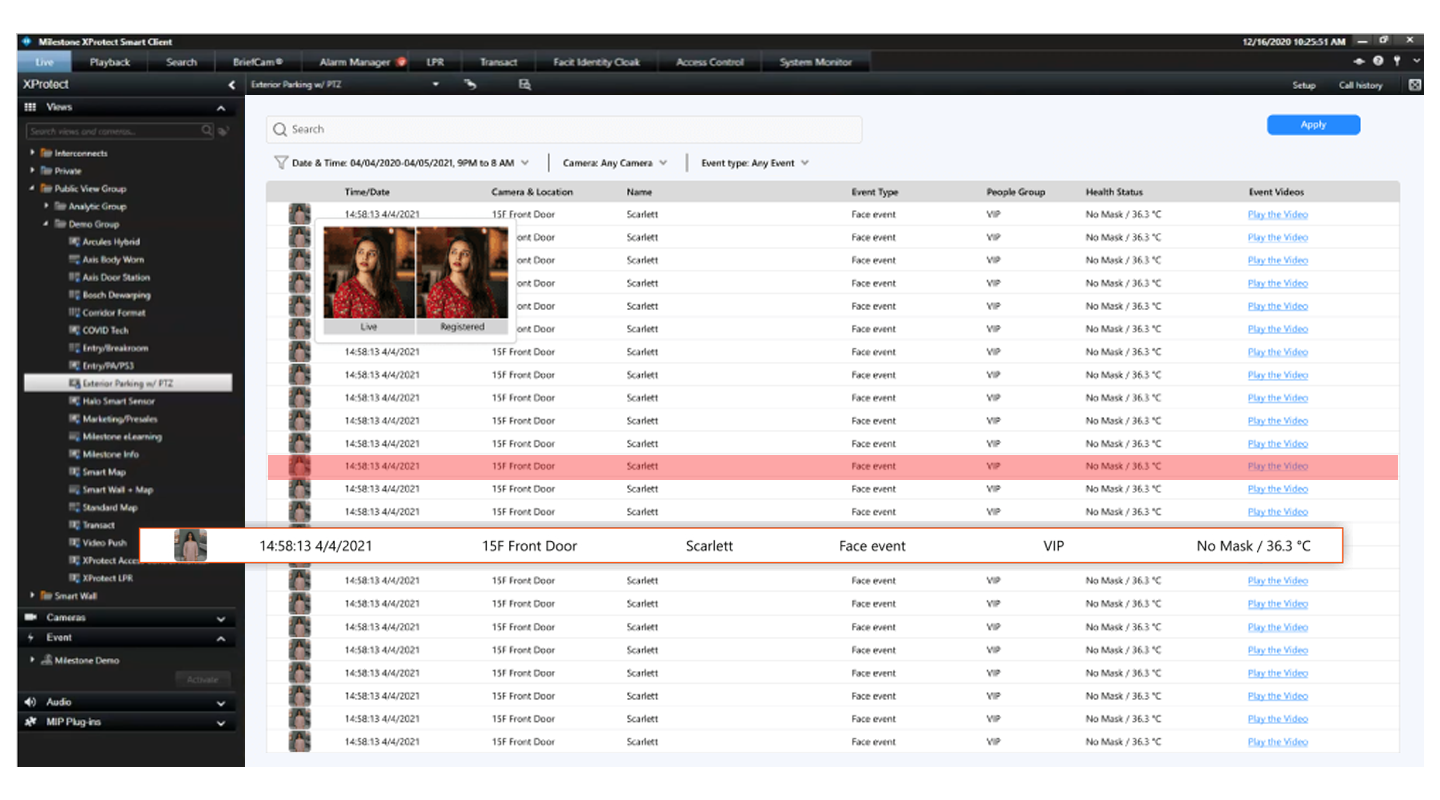Click the Camera & Location column header

coord(532,192)
